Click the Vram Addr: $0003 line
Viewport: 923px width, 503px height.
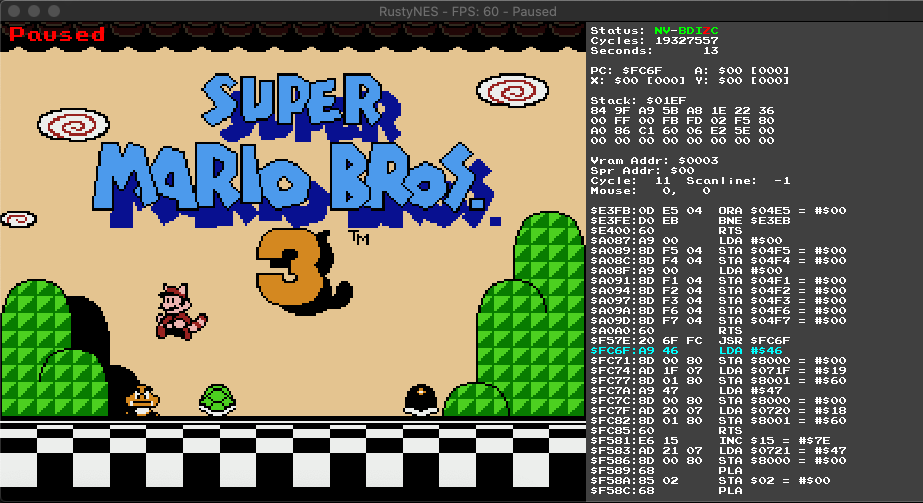pyautogui.click(x=654, y=161)
